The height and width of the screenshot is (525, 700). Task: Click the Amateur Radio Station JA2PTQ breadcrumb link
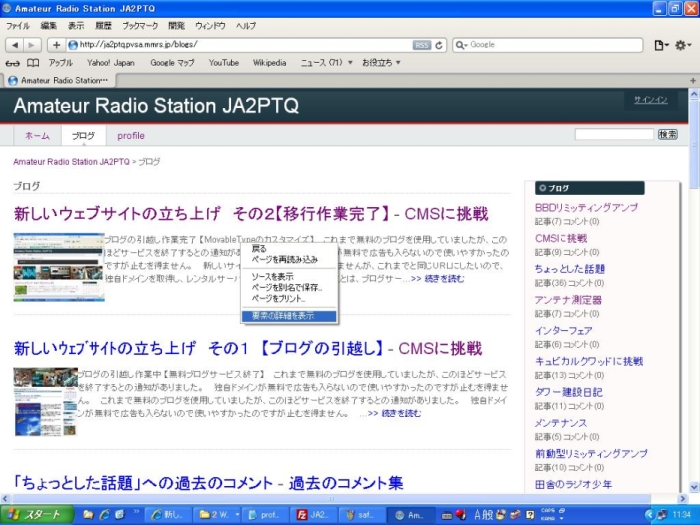pos(71,162)
